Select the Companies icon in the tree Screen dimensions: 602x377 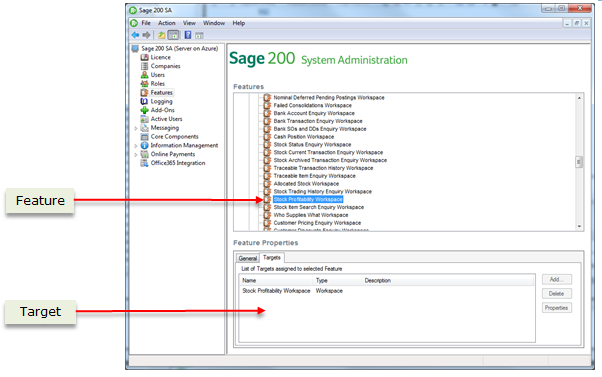(x=144, y=66)
